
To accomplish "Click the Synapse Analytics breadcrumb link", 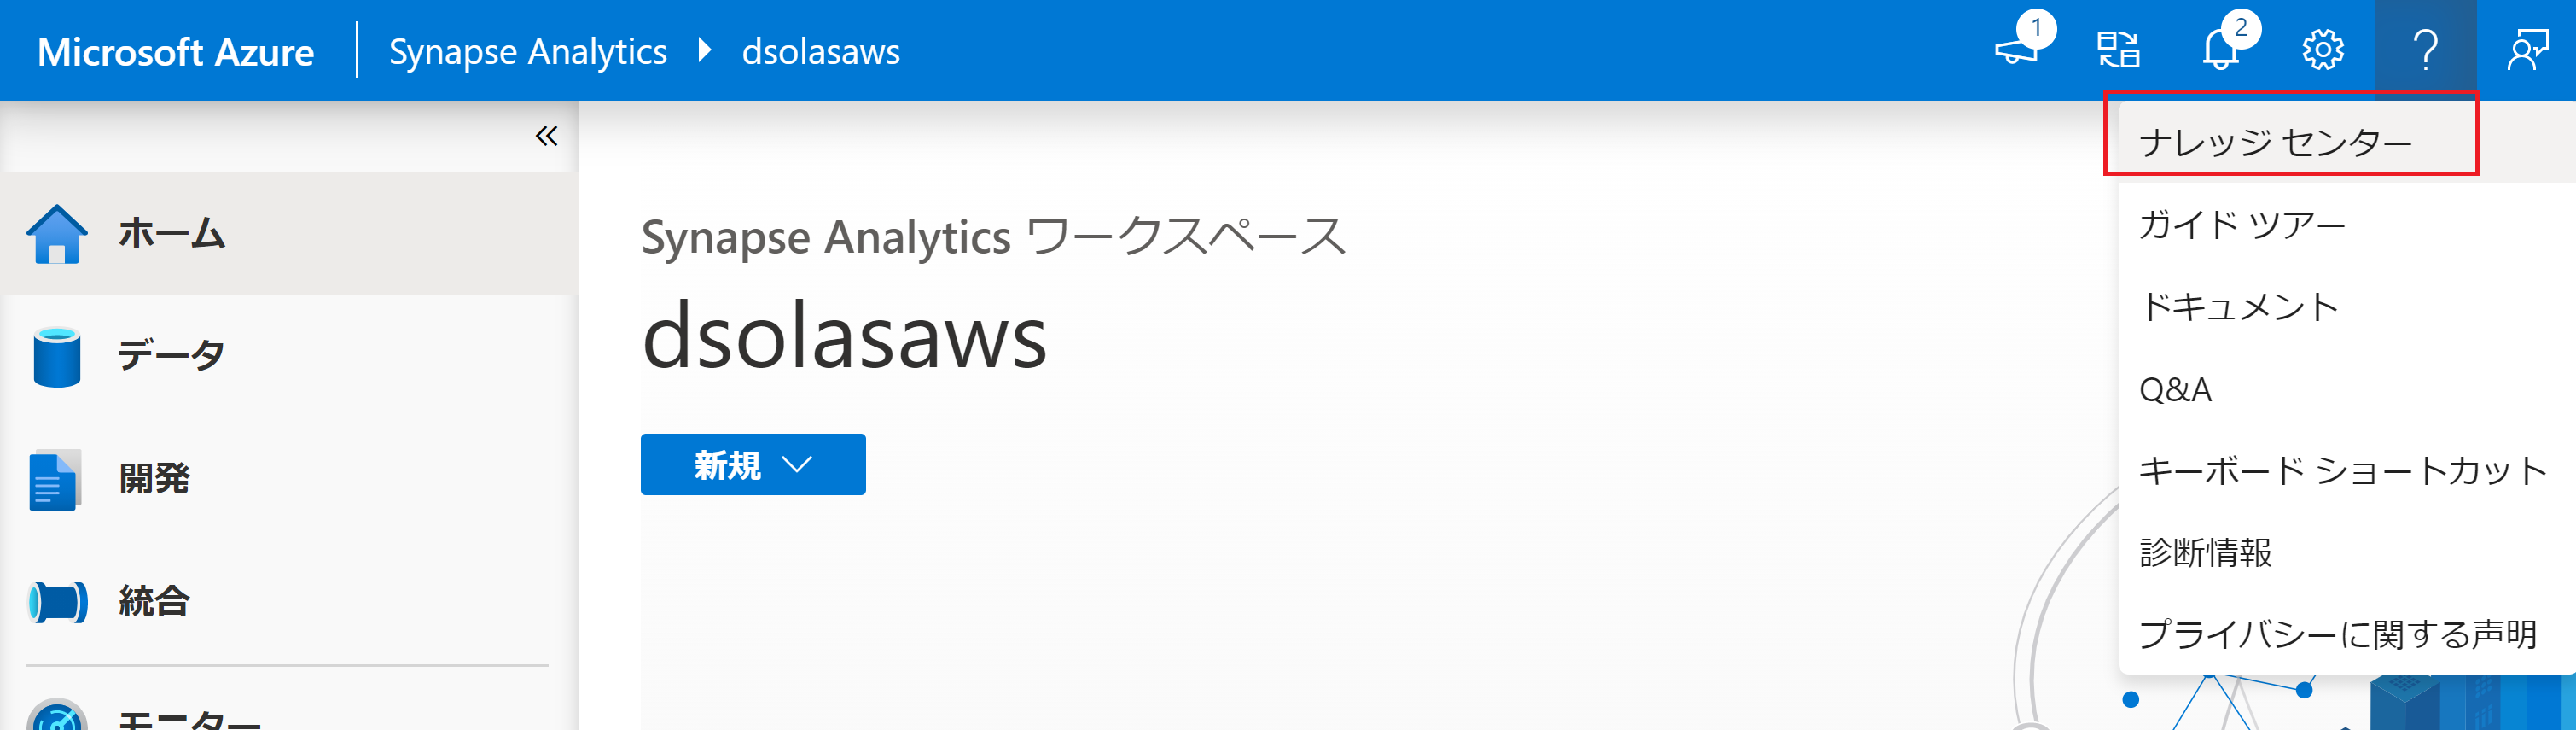I will [527, 51].
